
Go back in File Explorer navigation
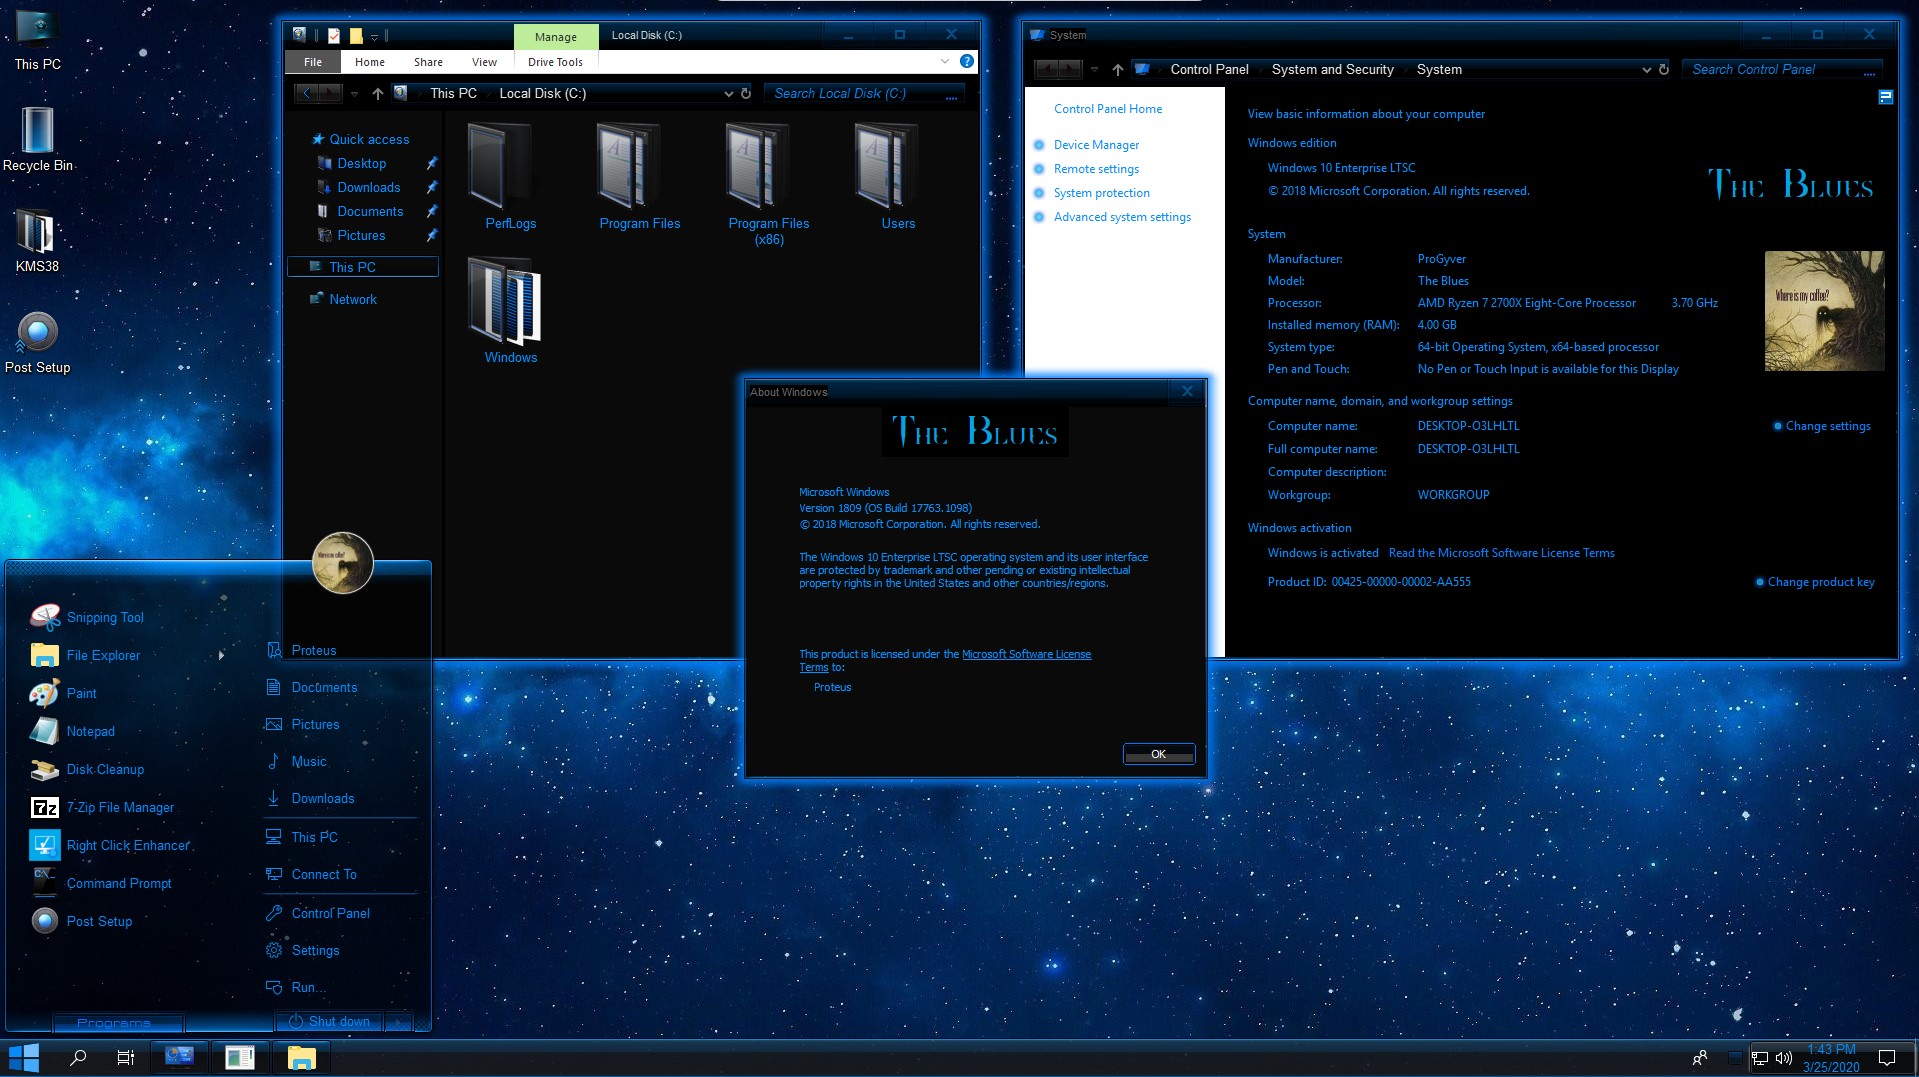[x=307, y=93]
